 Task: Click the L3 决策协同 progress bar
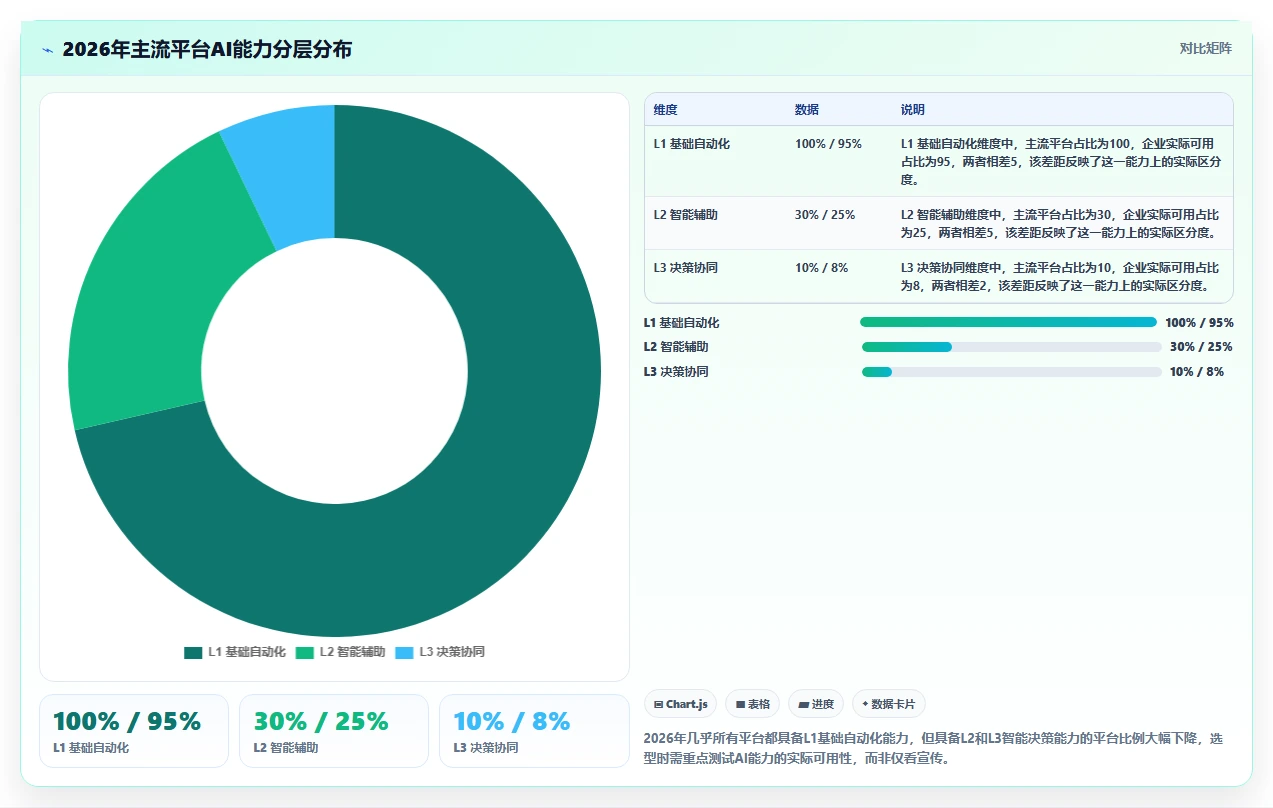(1011, 372)
